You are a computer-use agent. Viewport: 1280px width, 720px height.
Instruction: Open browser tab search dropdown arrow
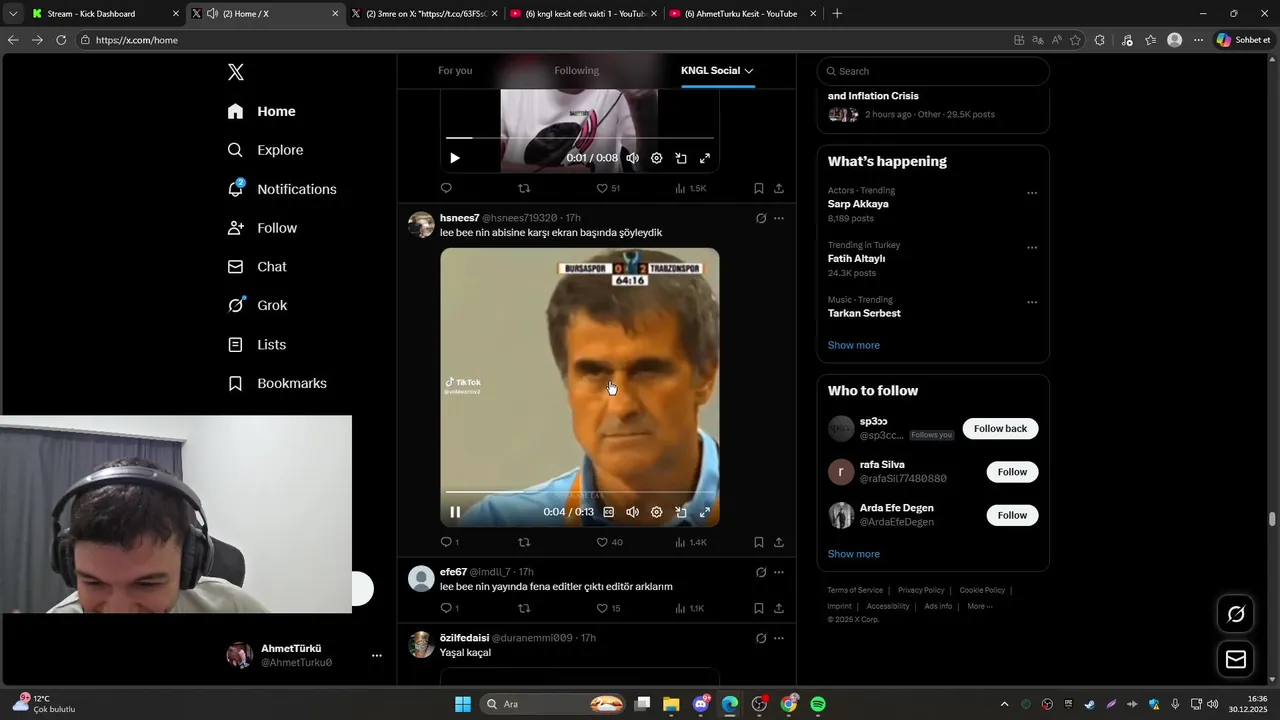13,14
